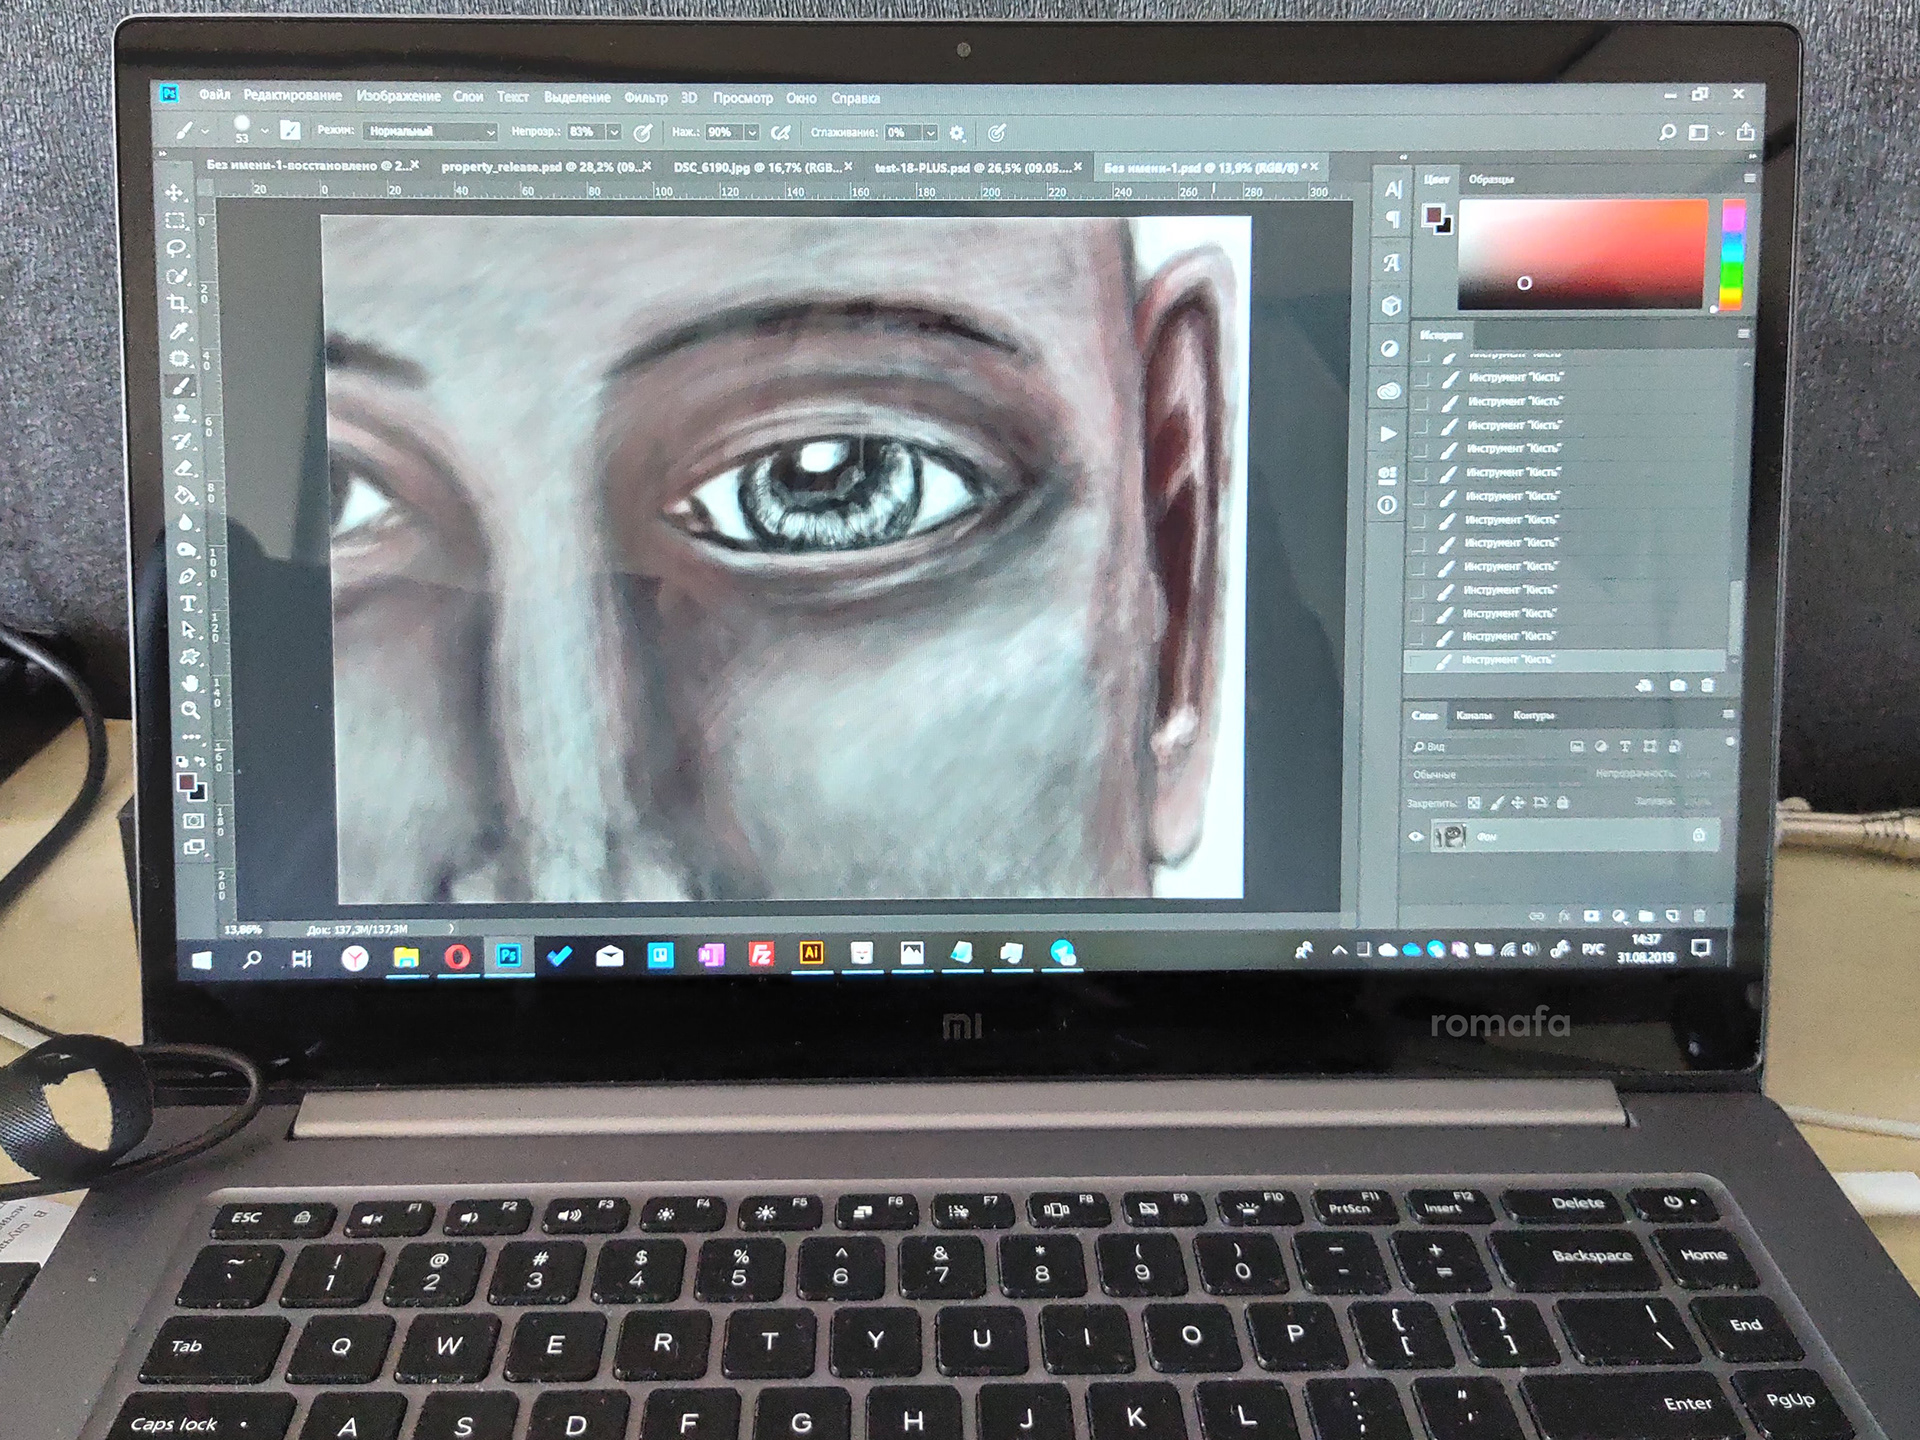The height and width of the screenshot is (1440, 1920).
Task: Create new document from current state
Action: point(1643,685)
